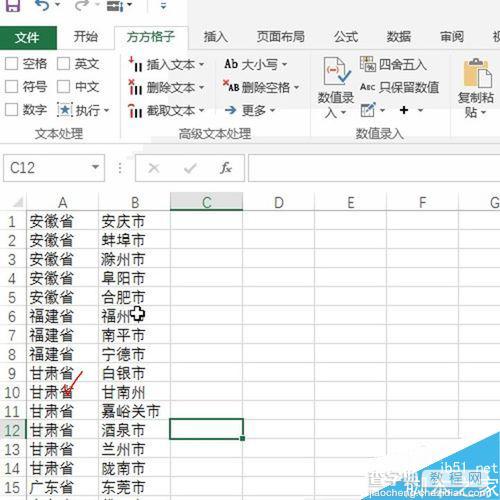Click the 更多 blue arrow icon
Image resolution: width=500 pixels, height=500 pixels.
[230, 110]
